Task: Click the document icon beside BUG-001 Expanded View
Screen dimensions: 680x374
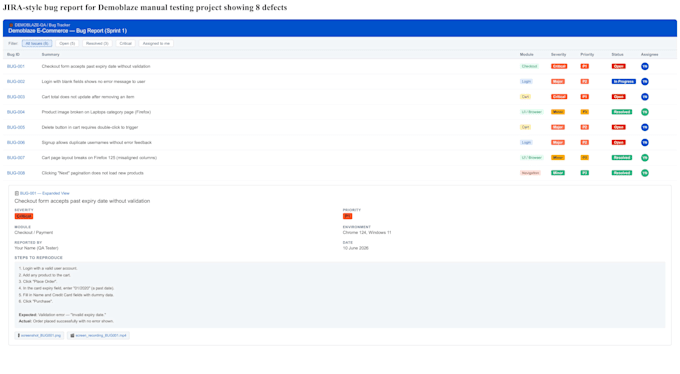Action: point(17,194)
